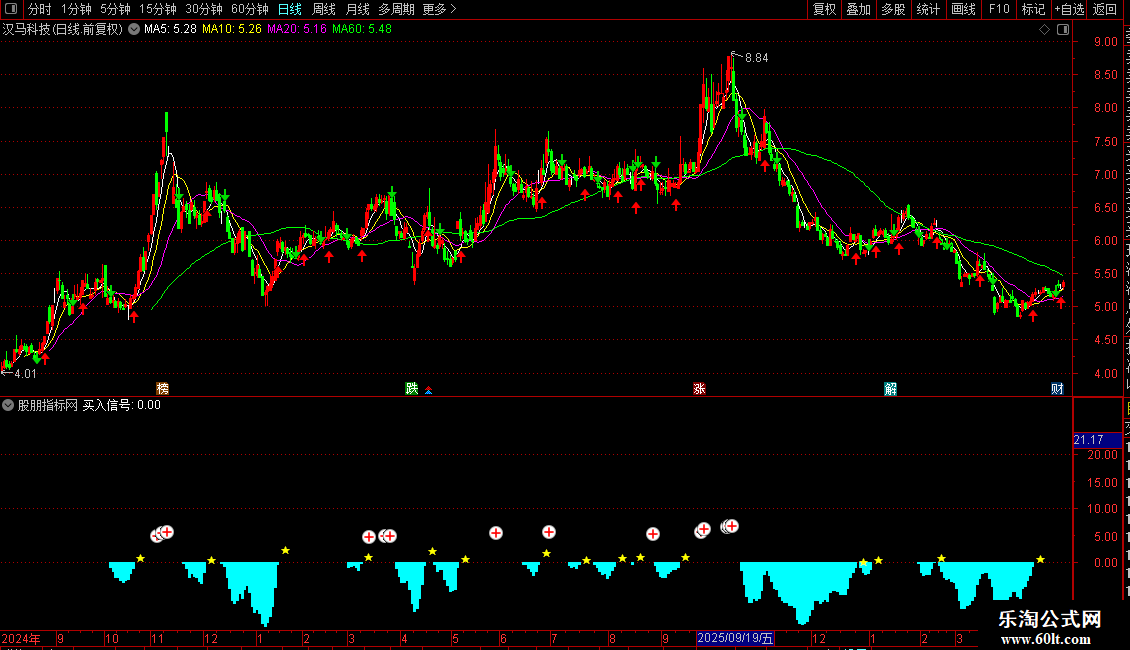Click the 21.17 highlighted value on sub-chart axis

pyautogui.click(x=1098, y=440)
